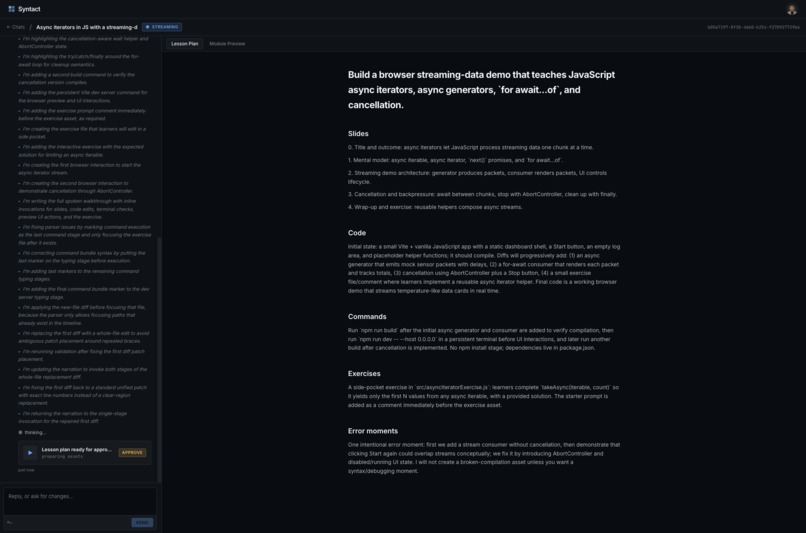Focus the reply message input field
The image size is (806, 533).
coord(80,501)
